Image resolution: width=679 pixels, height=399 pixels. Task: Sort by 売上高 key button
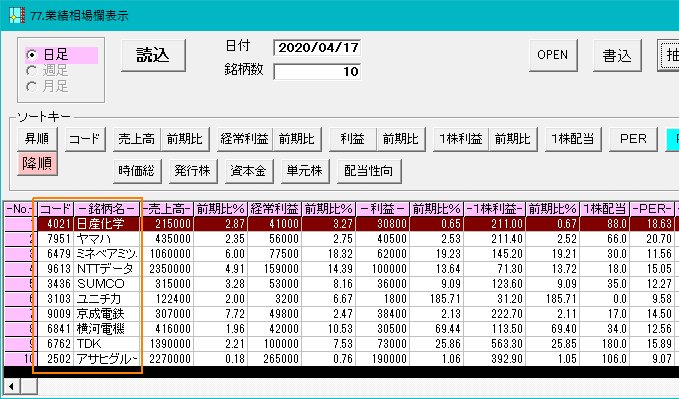point(137,139)
